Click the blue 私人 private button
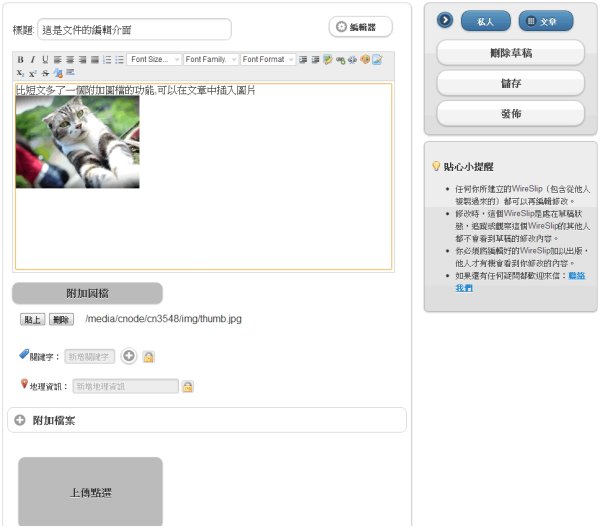The width and height of the screenshot is (600, 531). tap(486, 21)
